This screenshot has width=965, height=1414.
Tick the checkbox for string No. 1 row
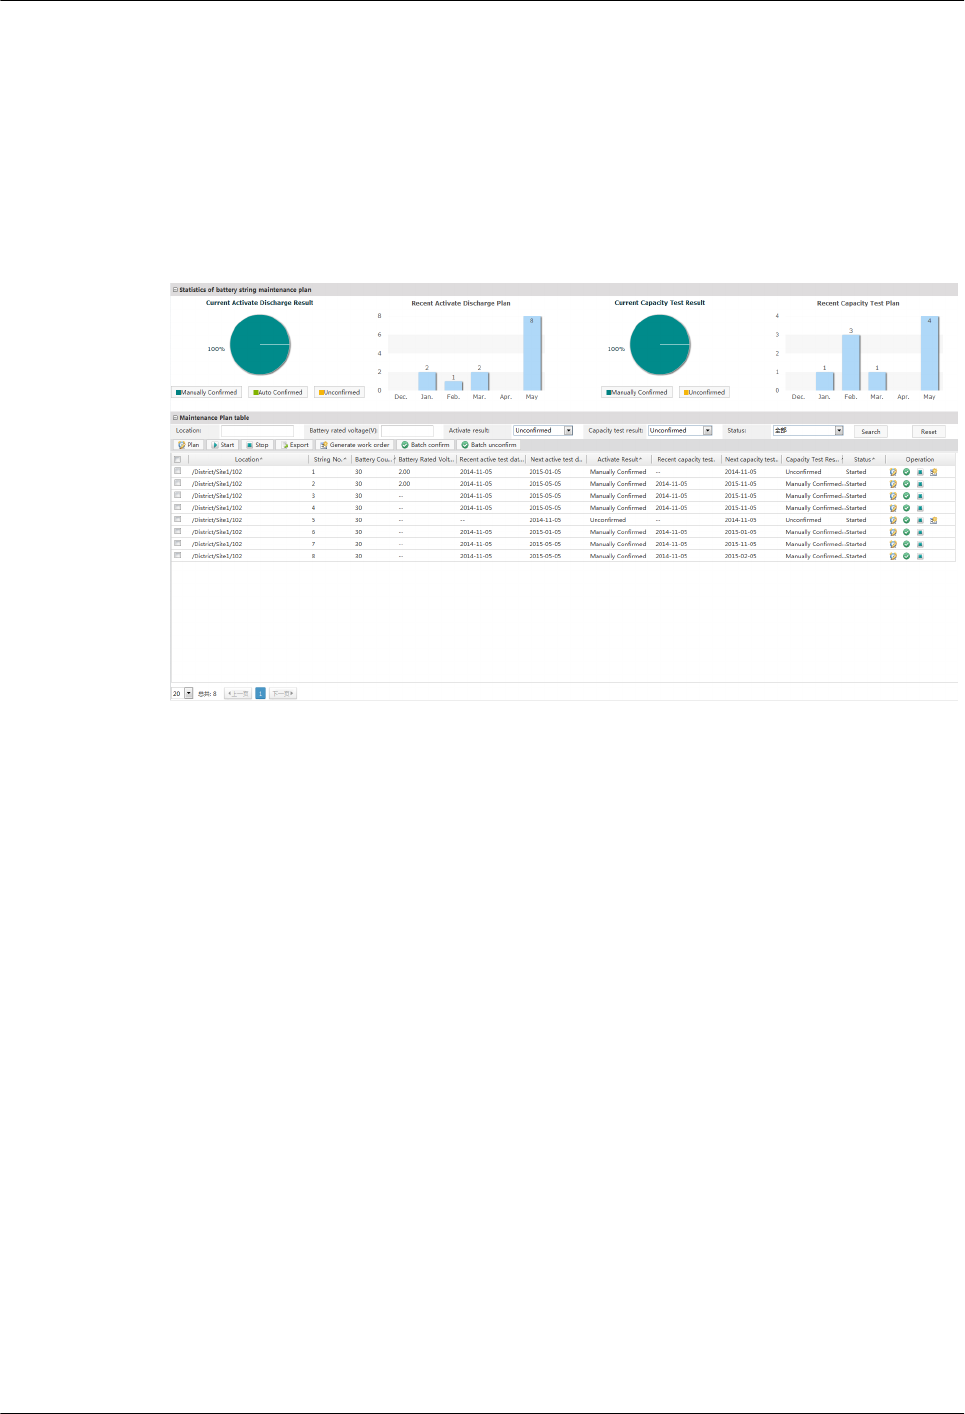pyautogui.click(x=178, y=471)
